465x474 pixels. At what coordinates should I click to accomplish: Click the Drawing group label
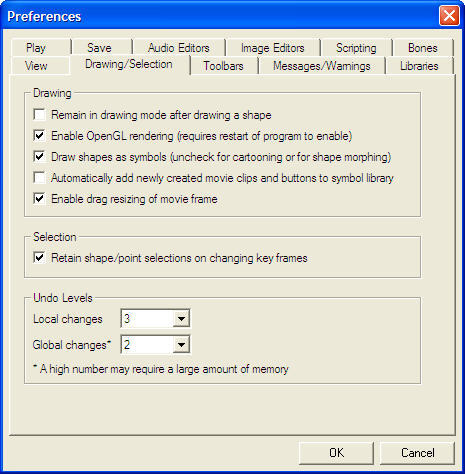coord(52,93)
